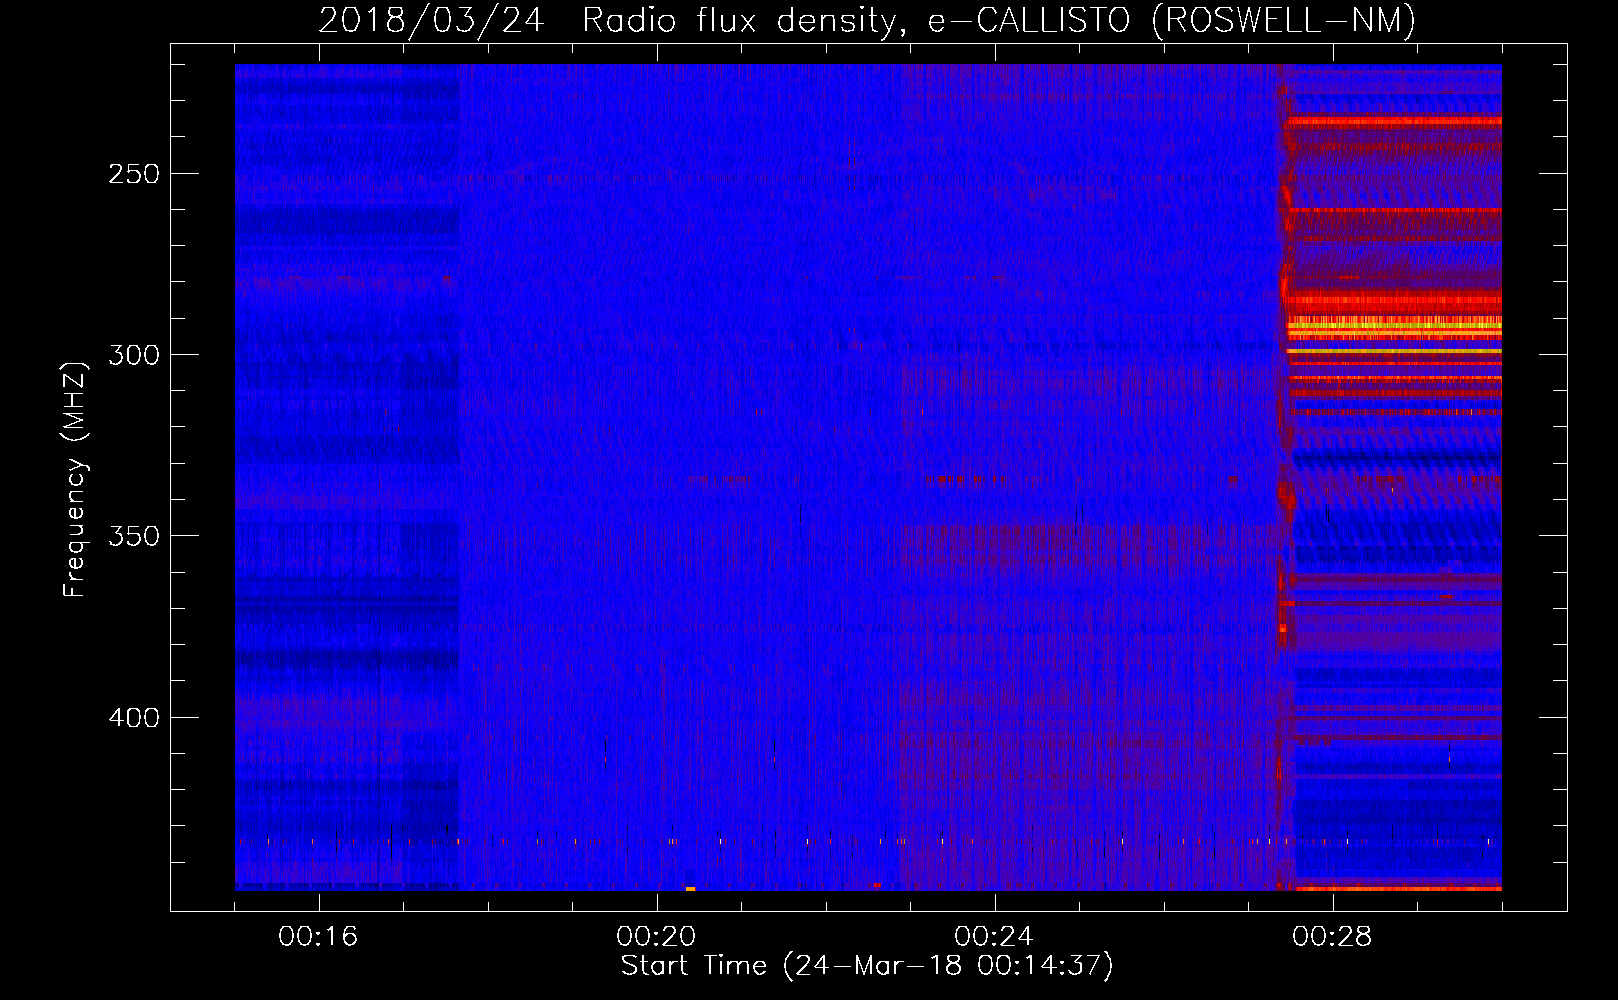Click the 250 frequency tick label
The width and height of the screenshot is (1618, 1000).
[x=134, y=174]
